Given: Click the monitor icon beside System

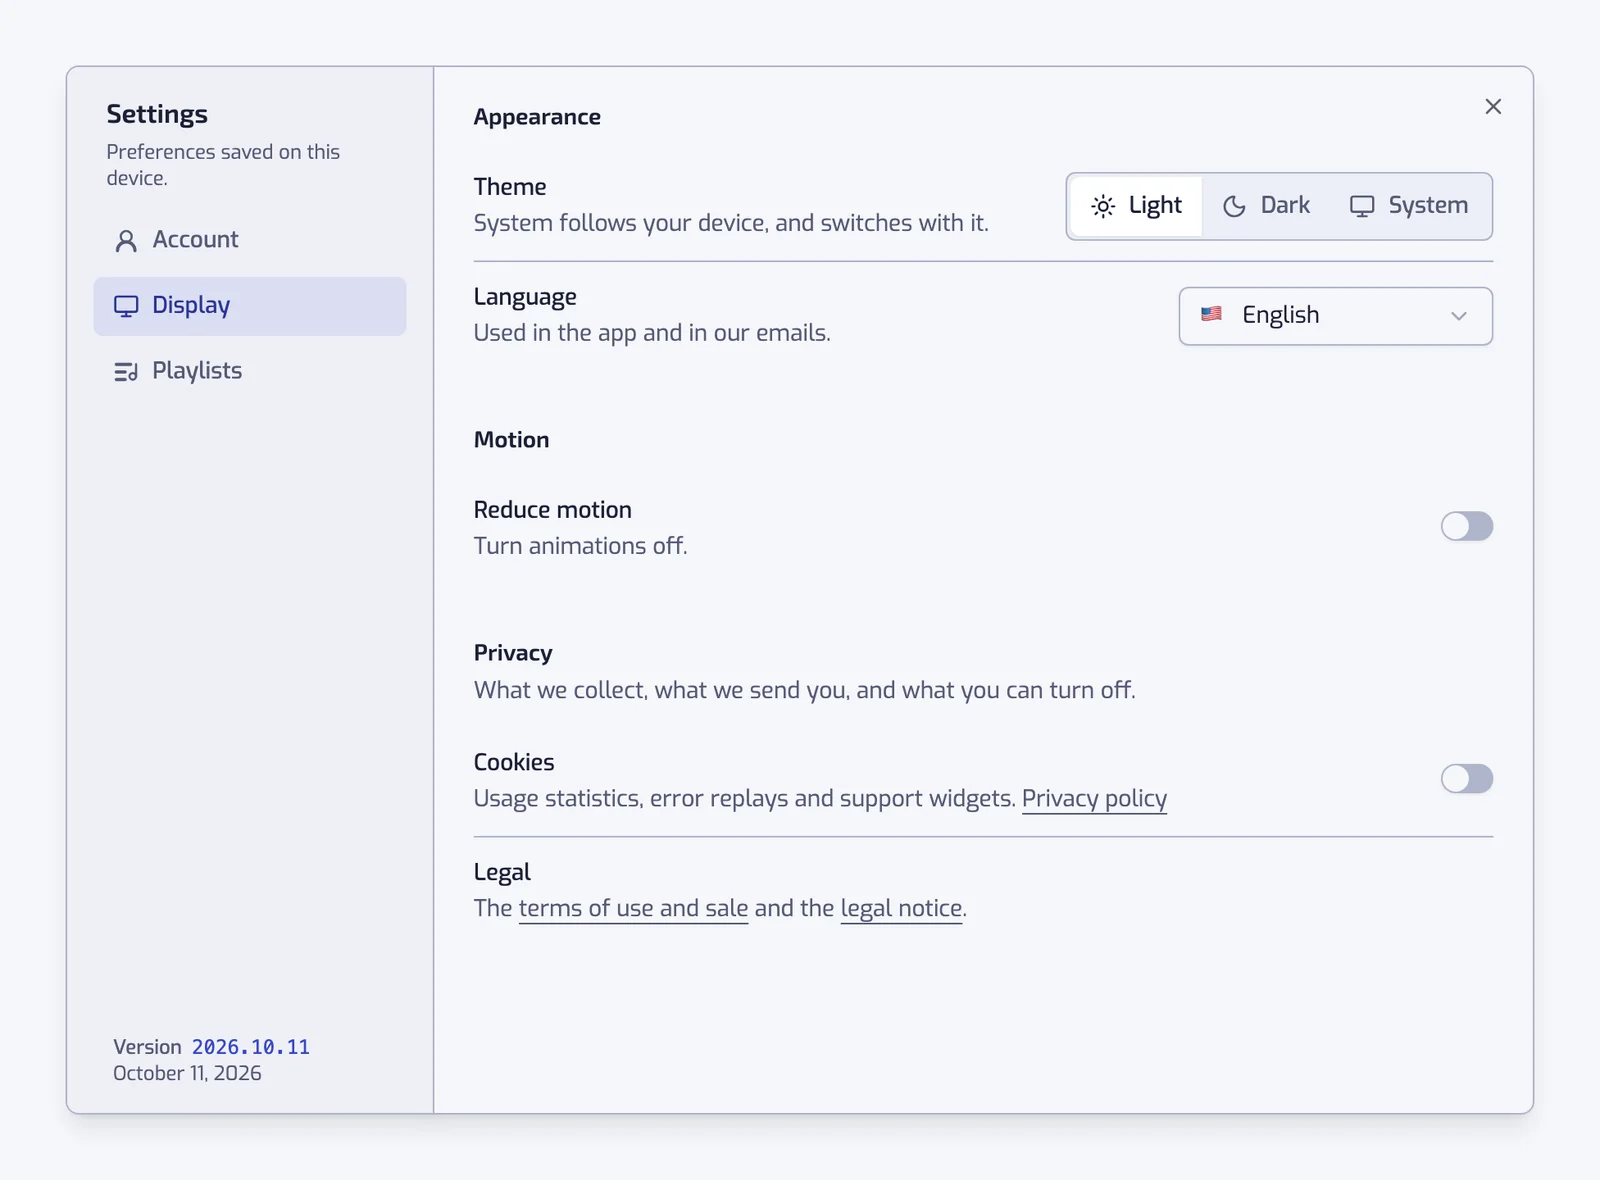Looking at the screenshot, I should click(x=1362, y=206).
